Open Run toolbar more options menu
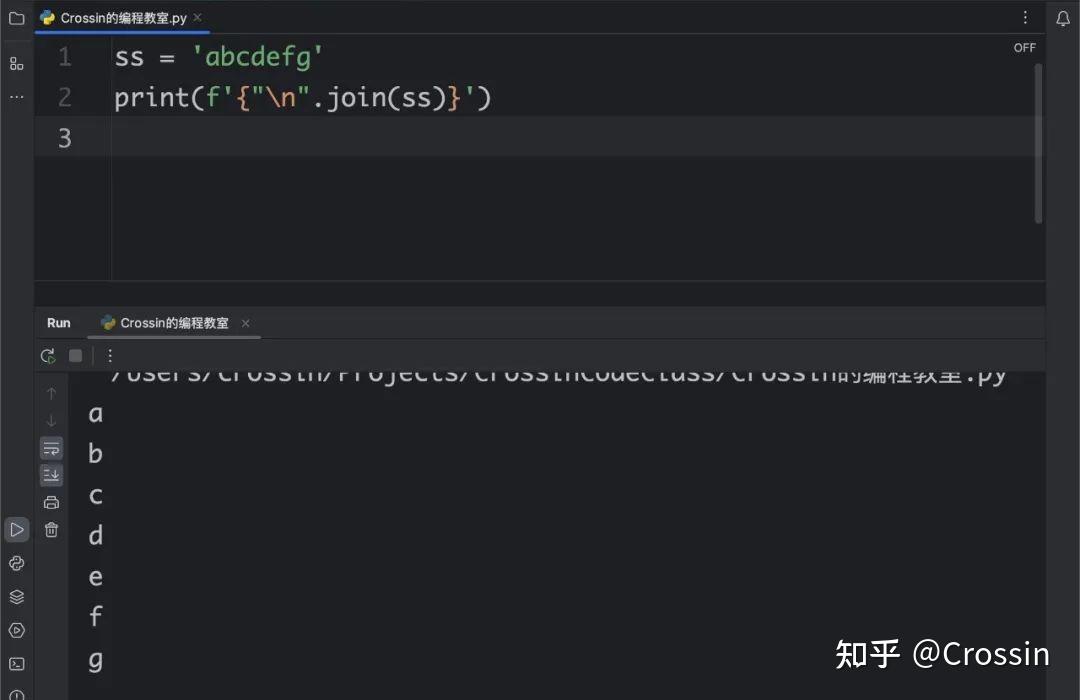The image size is (1080, 700). click(110, 356)
